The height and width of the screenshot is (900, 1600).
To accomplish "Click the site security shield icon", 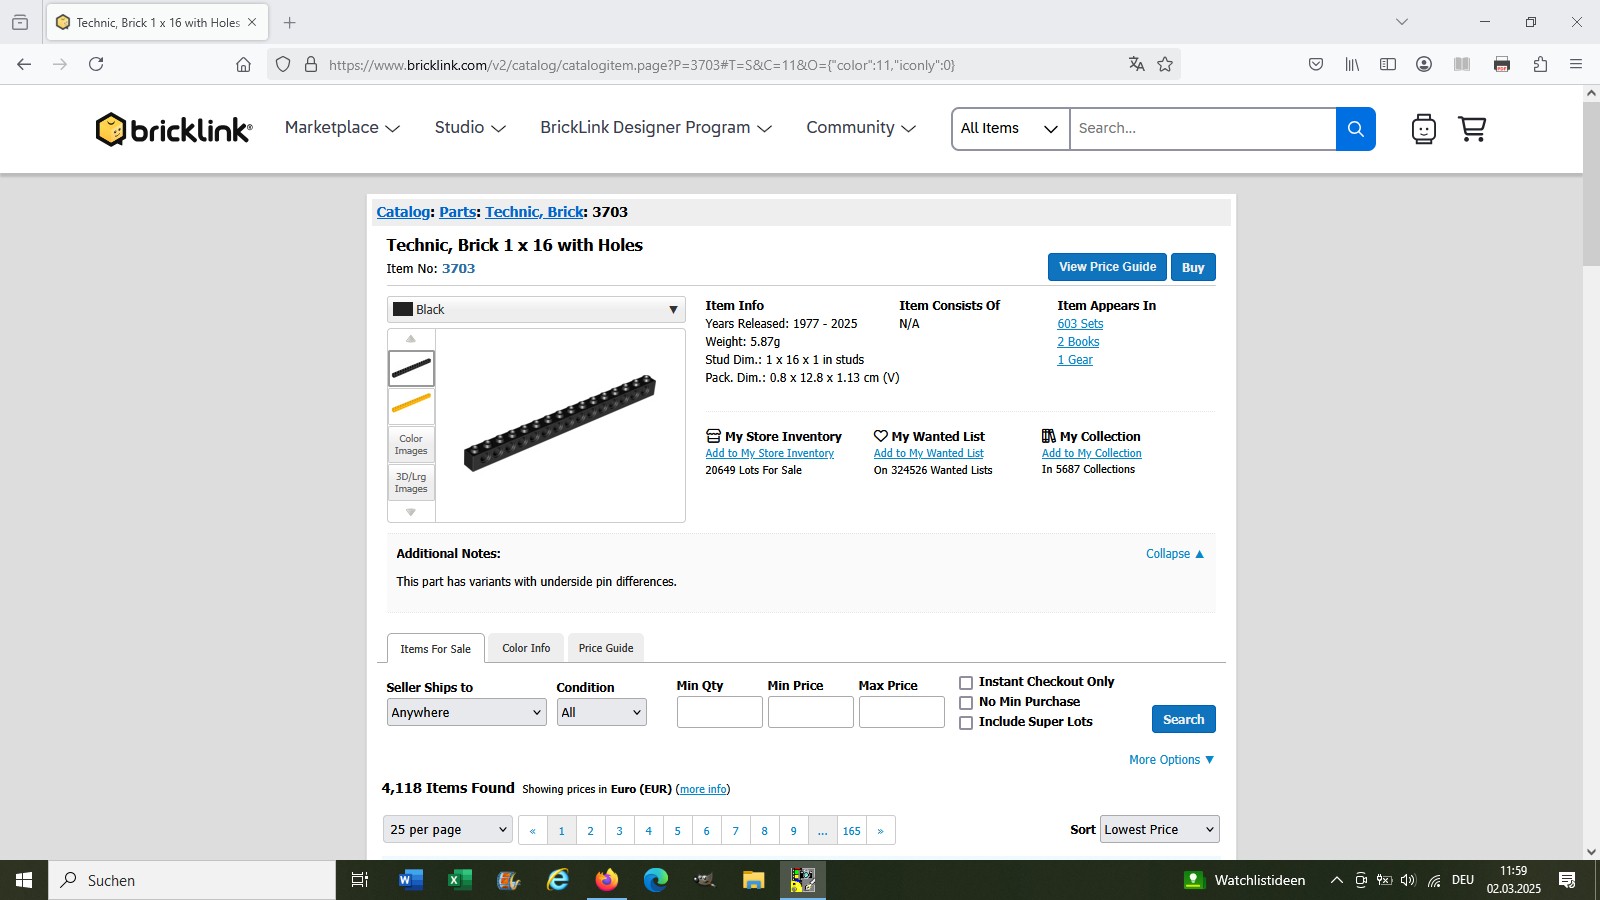I will [283, 64].
